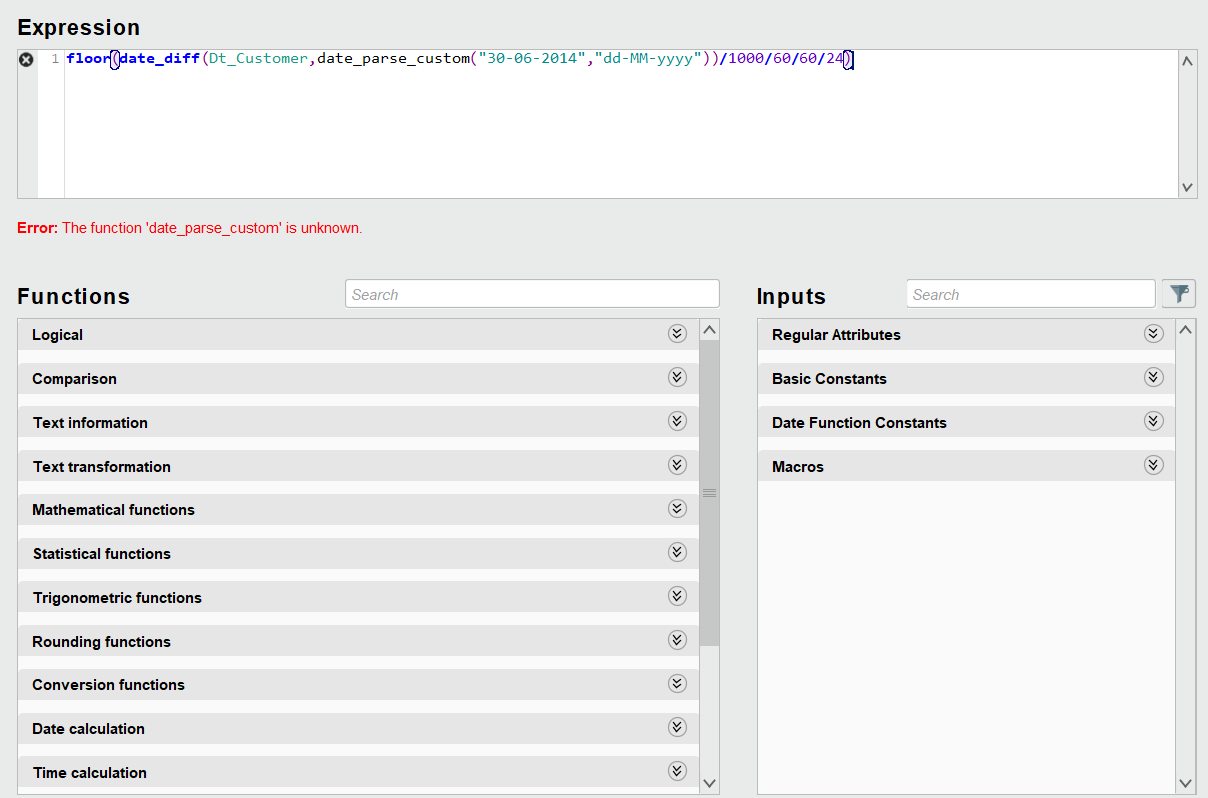The width and height of the screenshot is (1208, 798).
Task: Expand the Date Function Constants chevron
Action: click(1154, 421)
